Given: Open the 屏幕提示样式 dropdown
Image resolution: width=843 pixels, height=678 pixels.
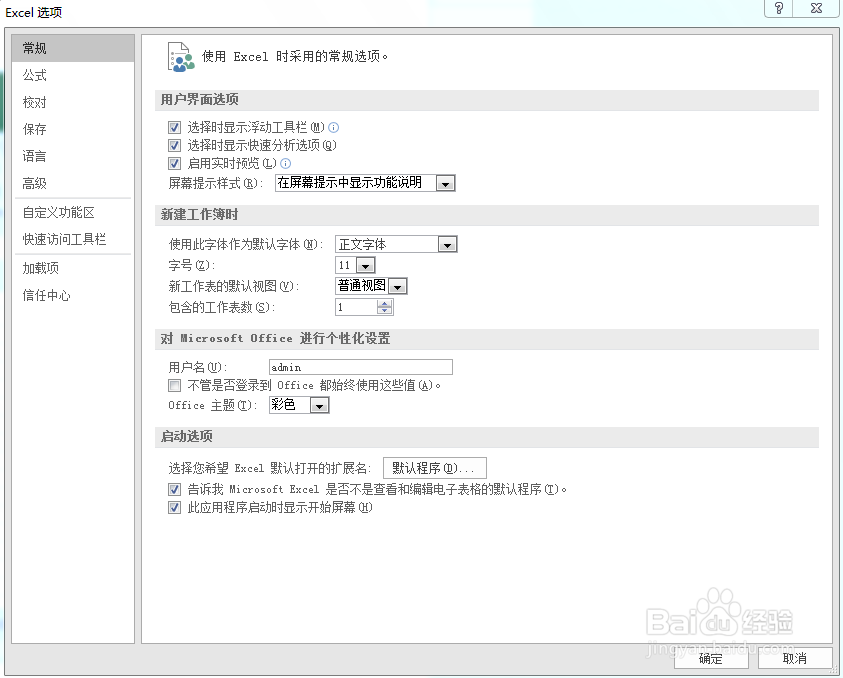Looking at the screenshot, I should 445,183.
